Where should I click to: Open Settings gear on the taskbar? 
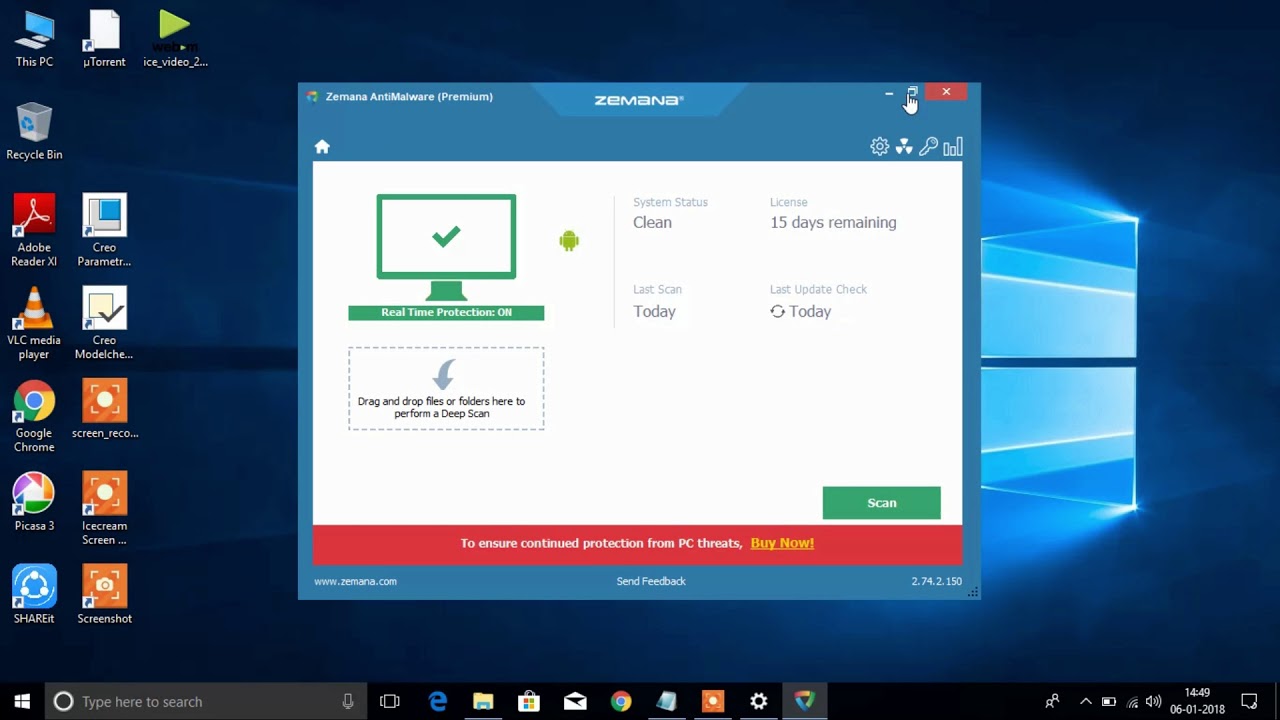tap(759, 701)
